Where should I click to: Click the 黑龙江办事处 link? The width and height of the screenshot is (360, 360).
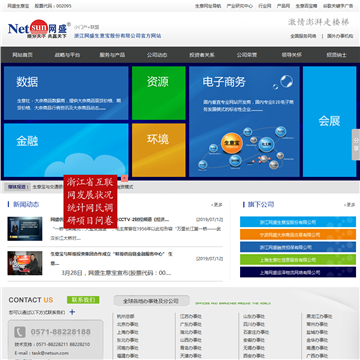point(319,316)
